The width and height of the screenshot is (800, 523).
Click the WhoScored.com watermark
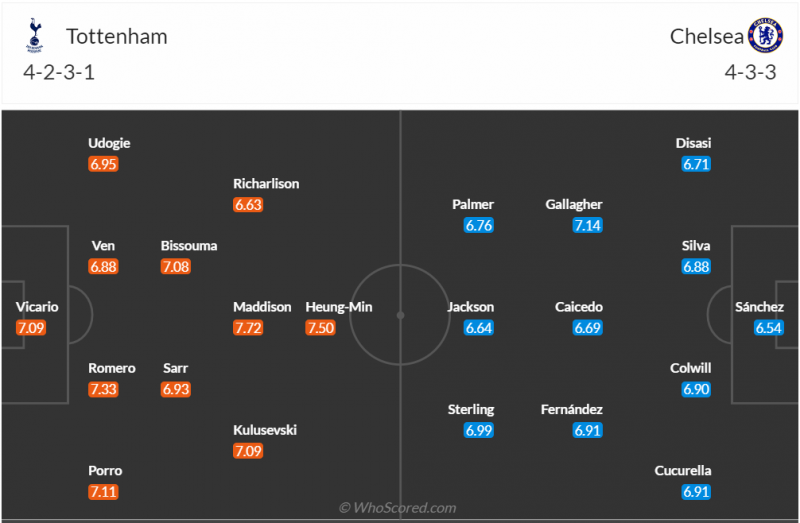[398, 508]
